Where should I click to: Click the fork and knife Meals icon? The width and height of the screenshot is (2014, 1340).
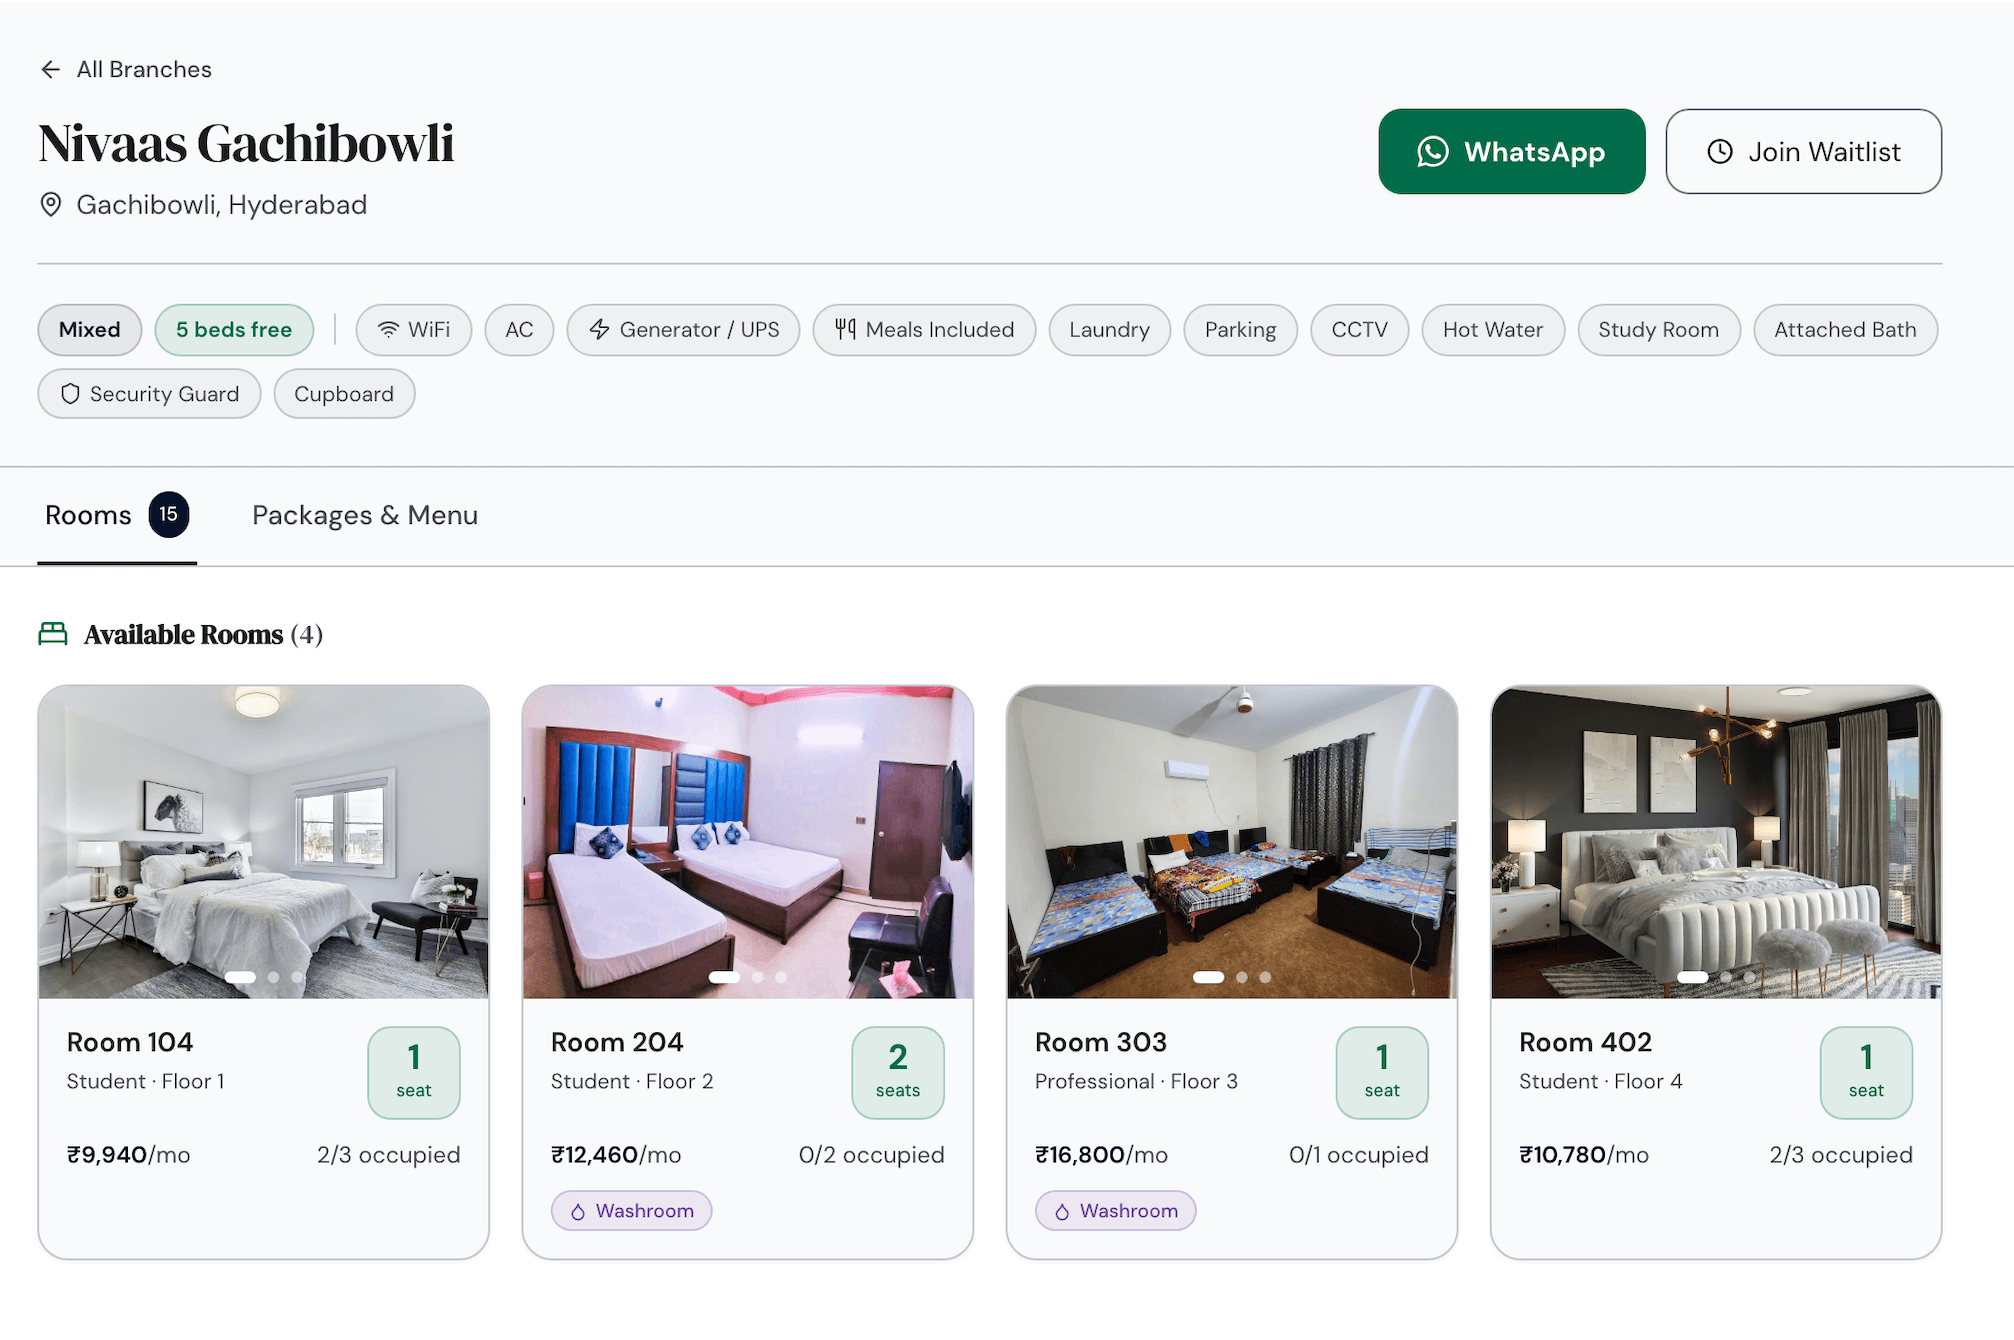(x=845, y=330)
